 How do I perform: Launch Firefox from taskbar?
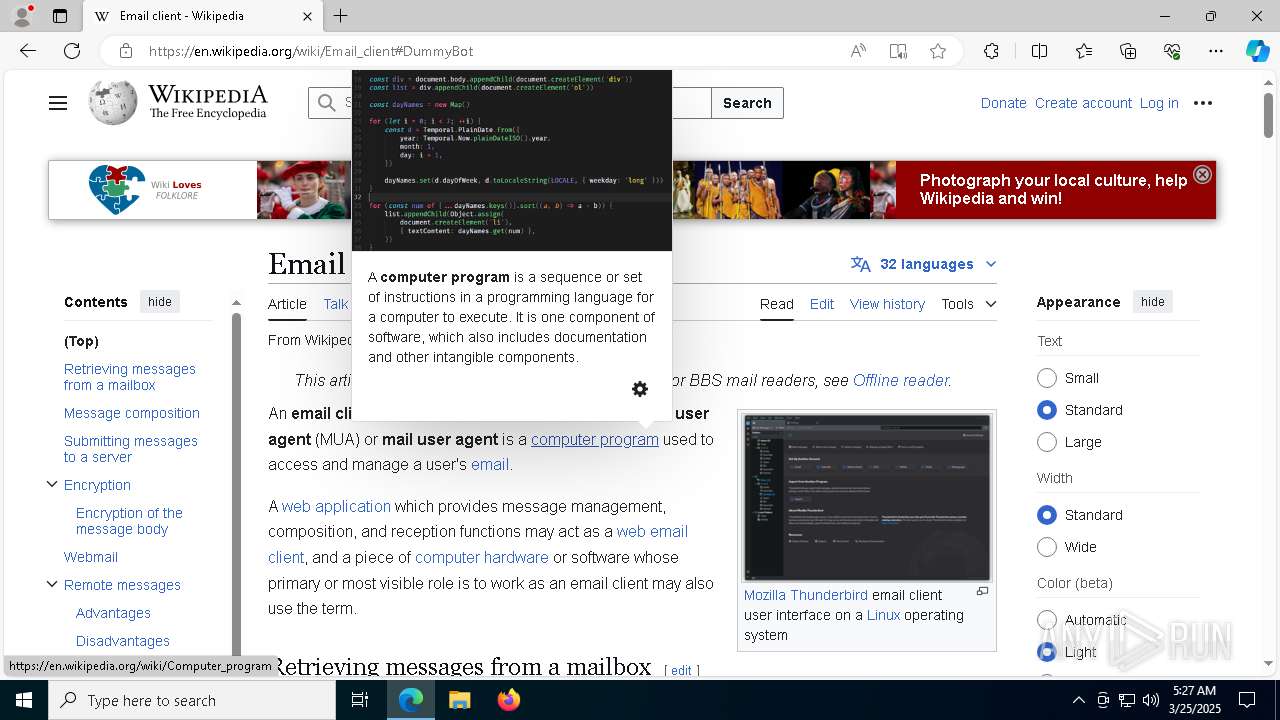(509, 700)
